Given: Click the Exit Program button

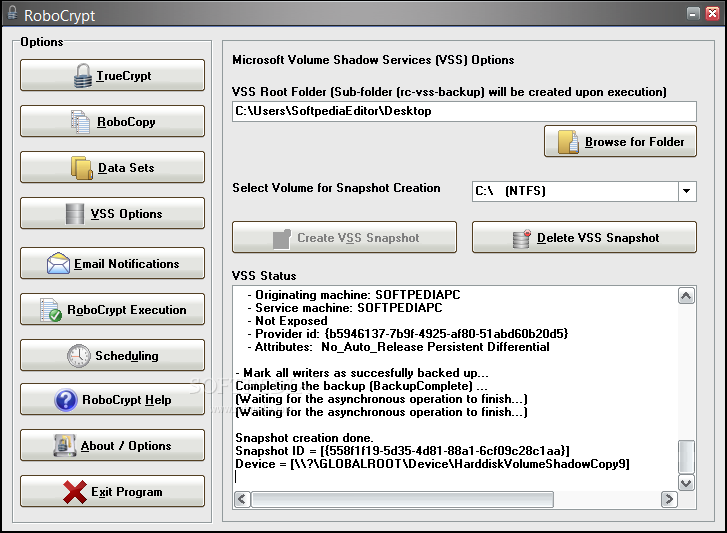Looking at the screenshot, I should [x=112, y=491].
